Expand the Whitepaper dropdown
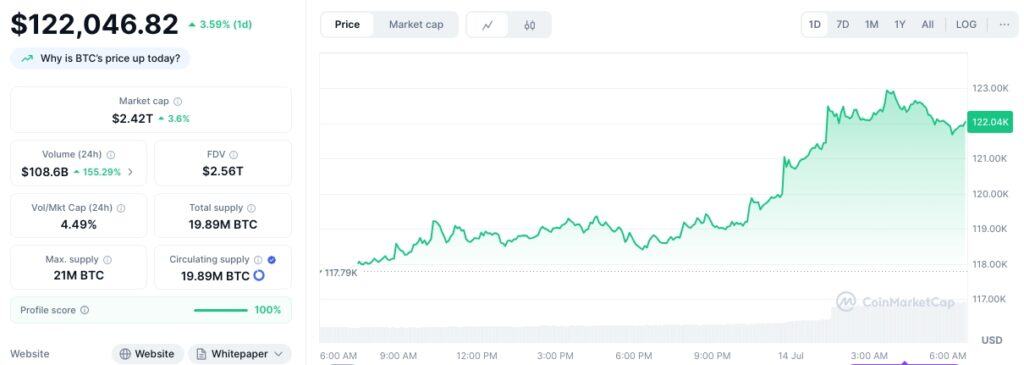 click(x=240, y=354)
